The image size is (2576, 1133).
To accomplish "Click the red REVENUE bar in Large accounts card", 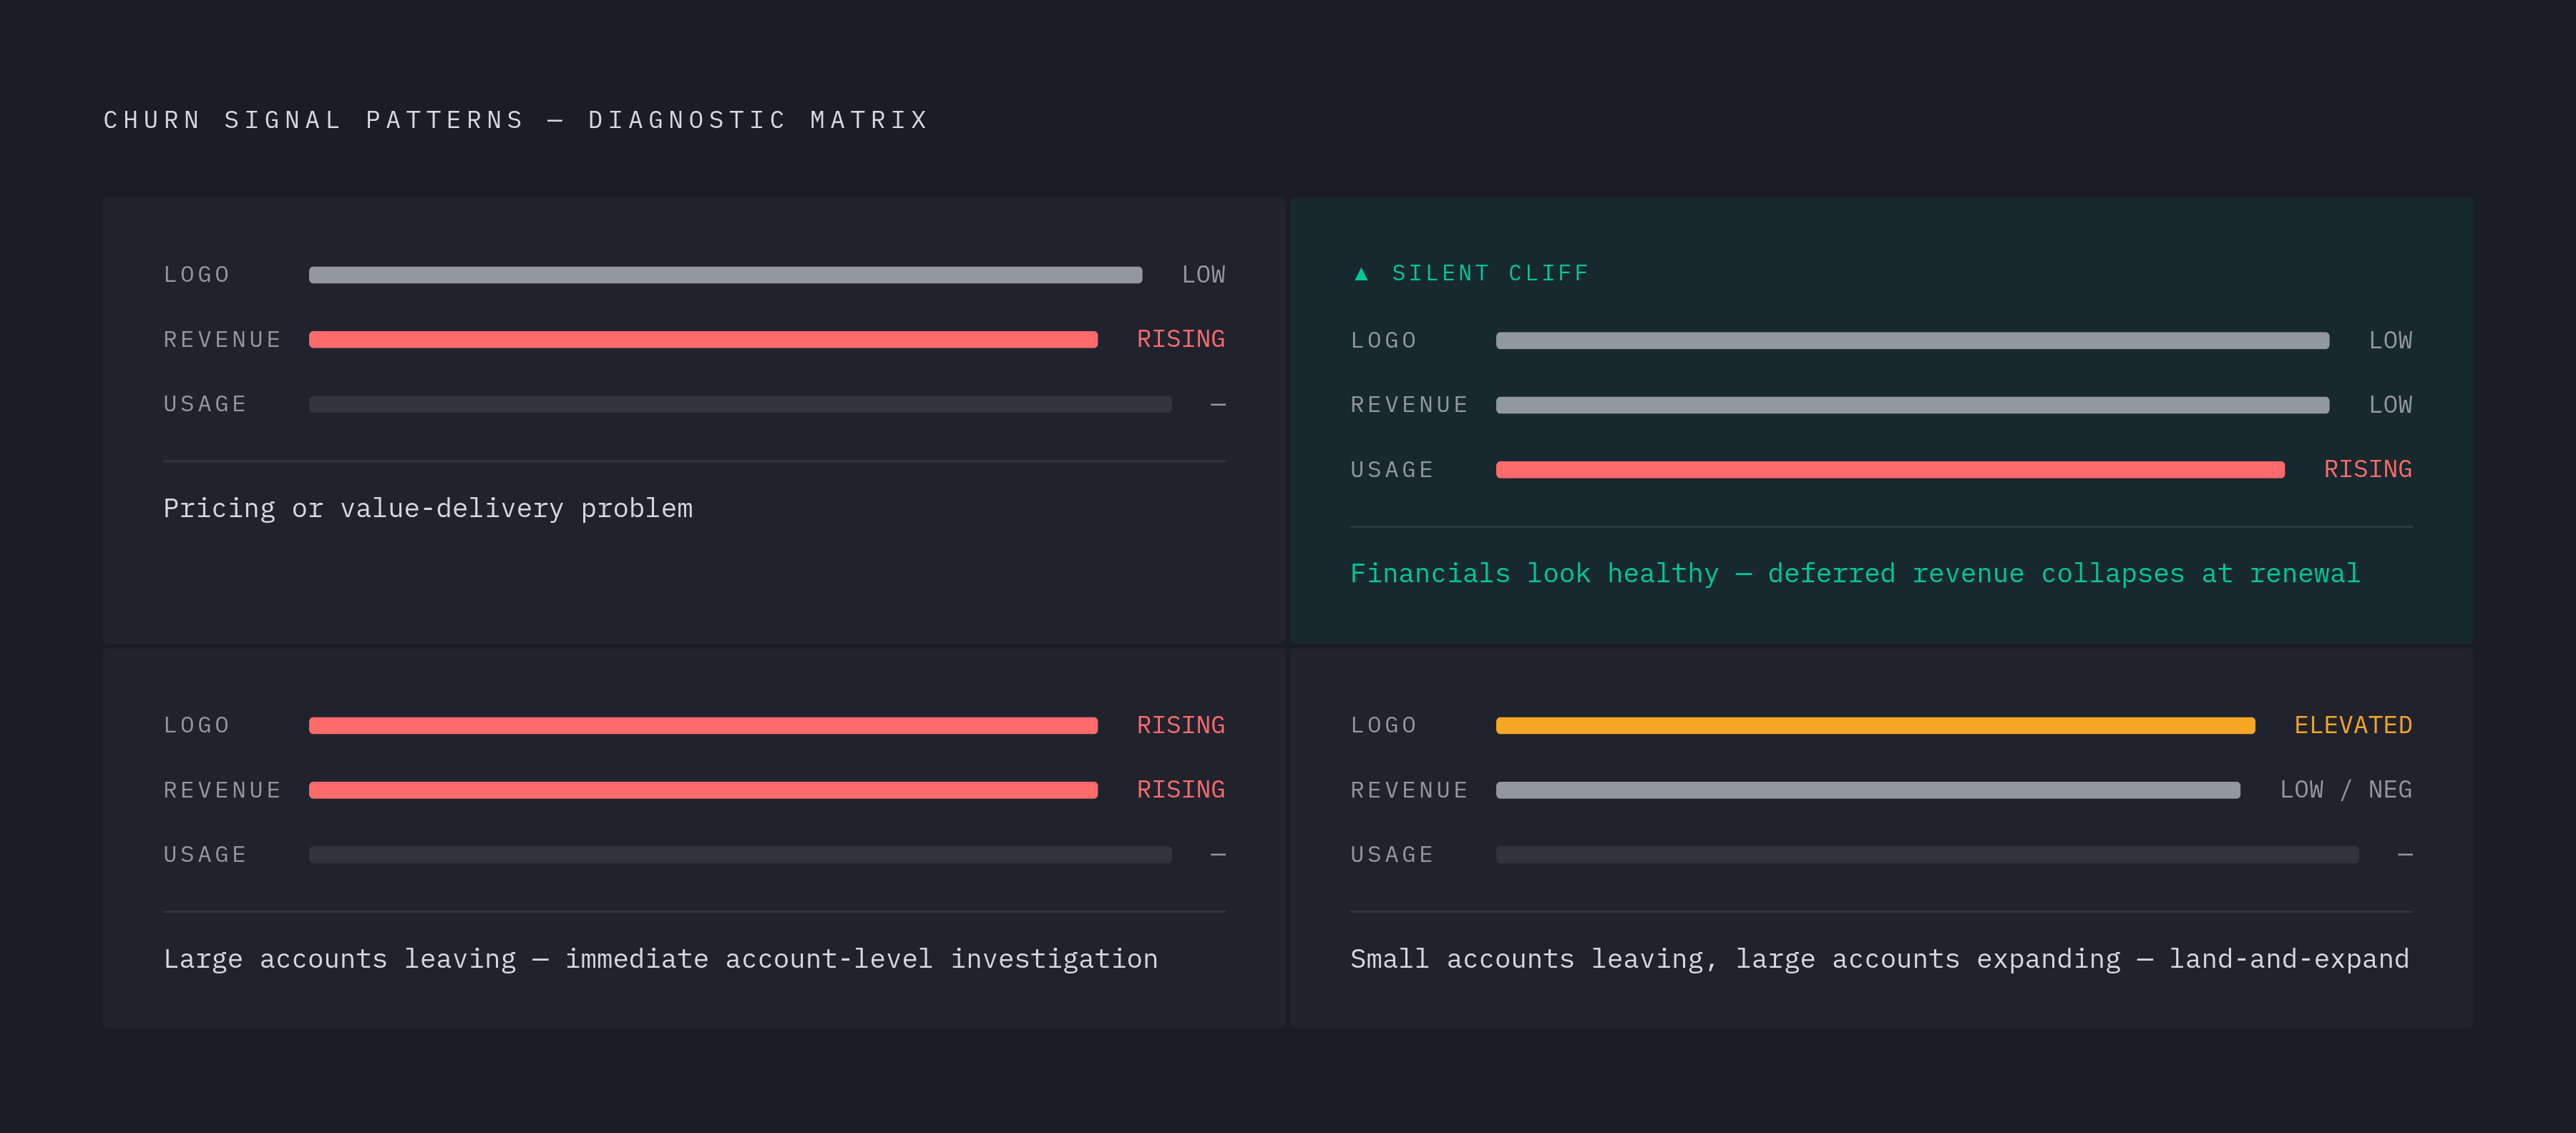I will click(703, 790).
